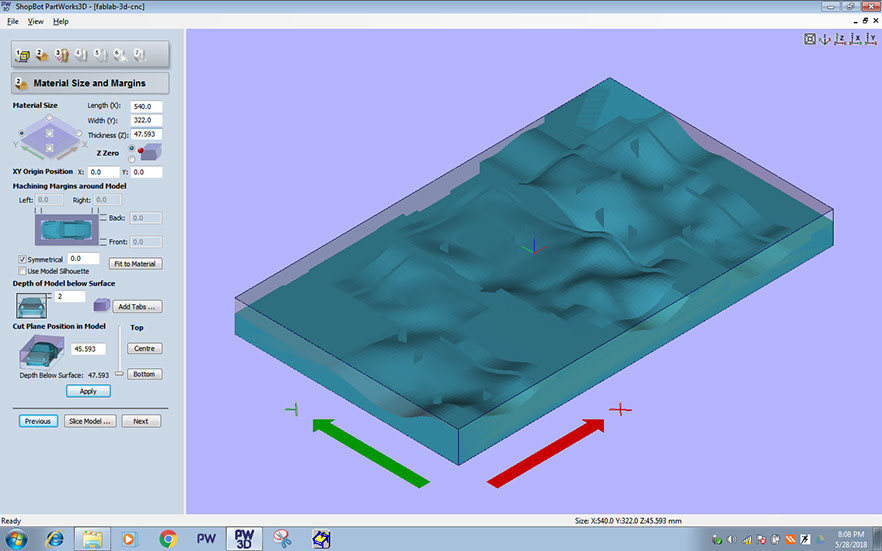
Task: Click Material Size and Margins header
Action: (90, 83)
